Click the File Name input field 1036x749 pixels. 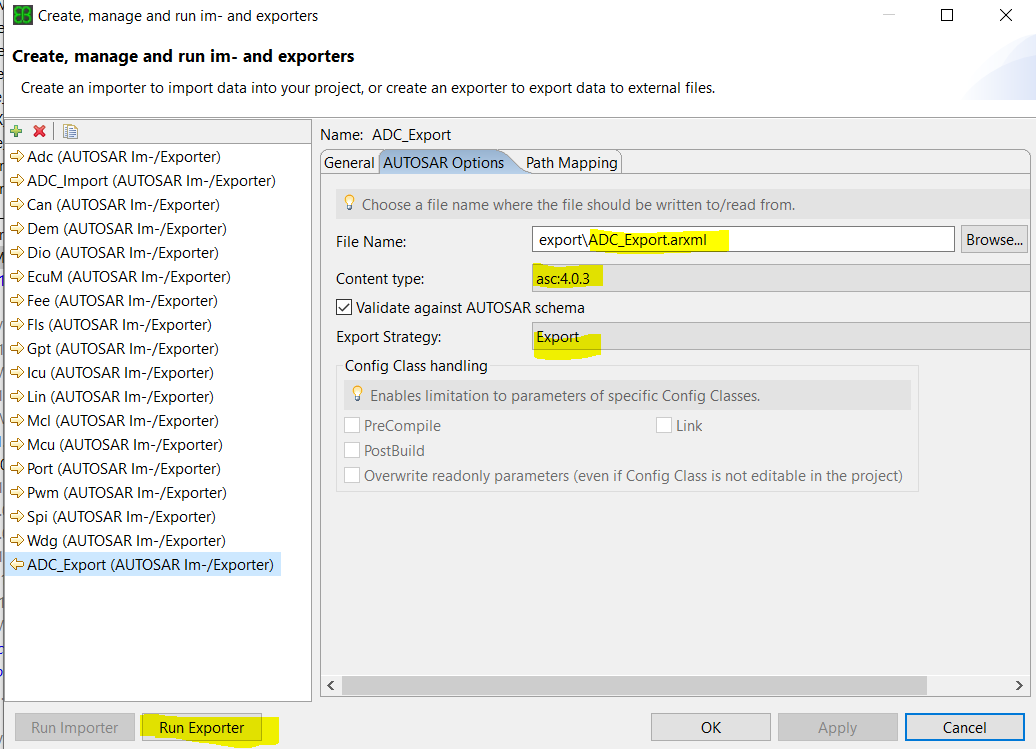(743, 239)
